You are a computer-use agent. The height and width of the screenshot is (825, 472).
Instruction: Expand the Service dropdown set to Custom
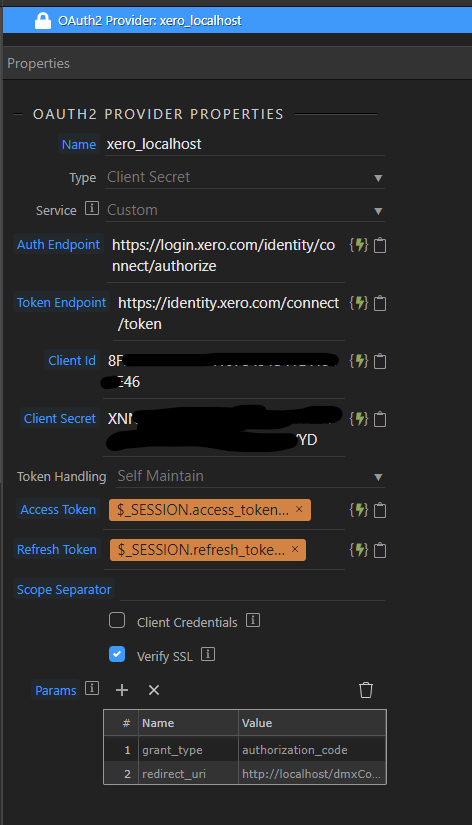245,210
